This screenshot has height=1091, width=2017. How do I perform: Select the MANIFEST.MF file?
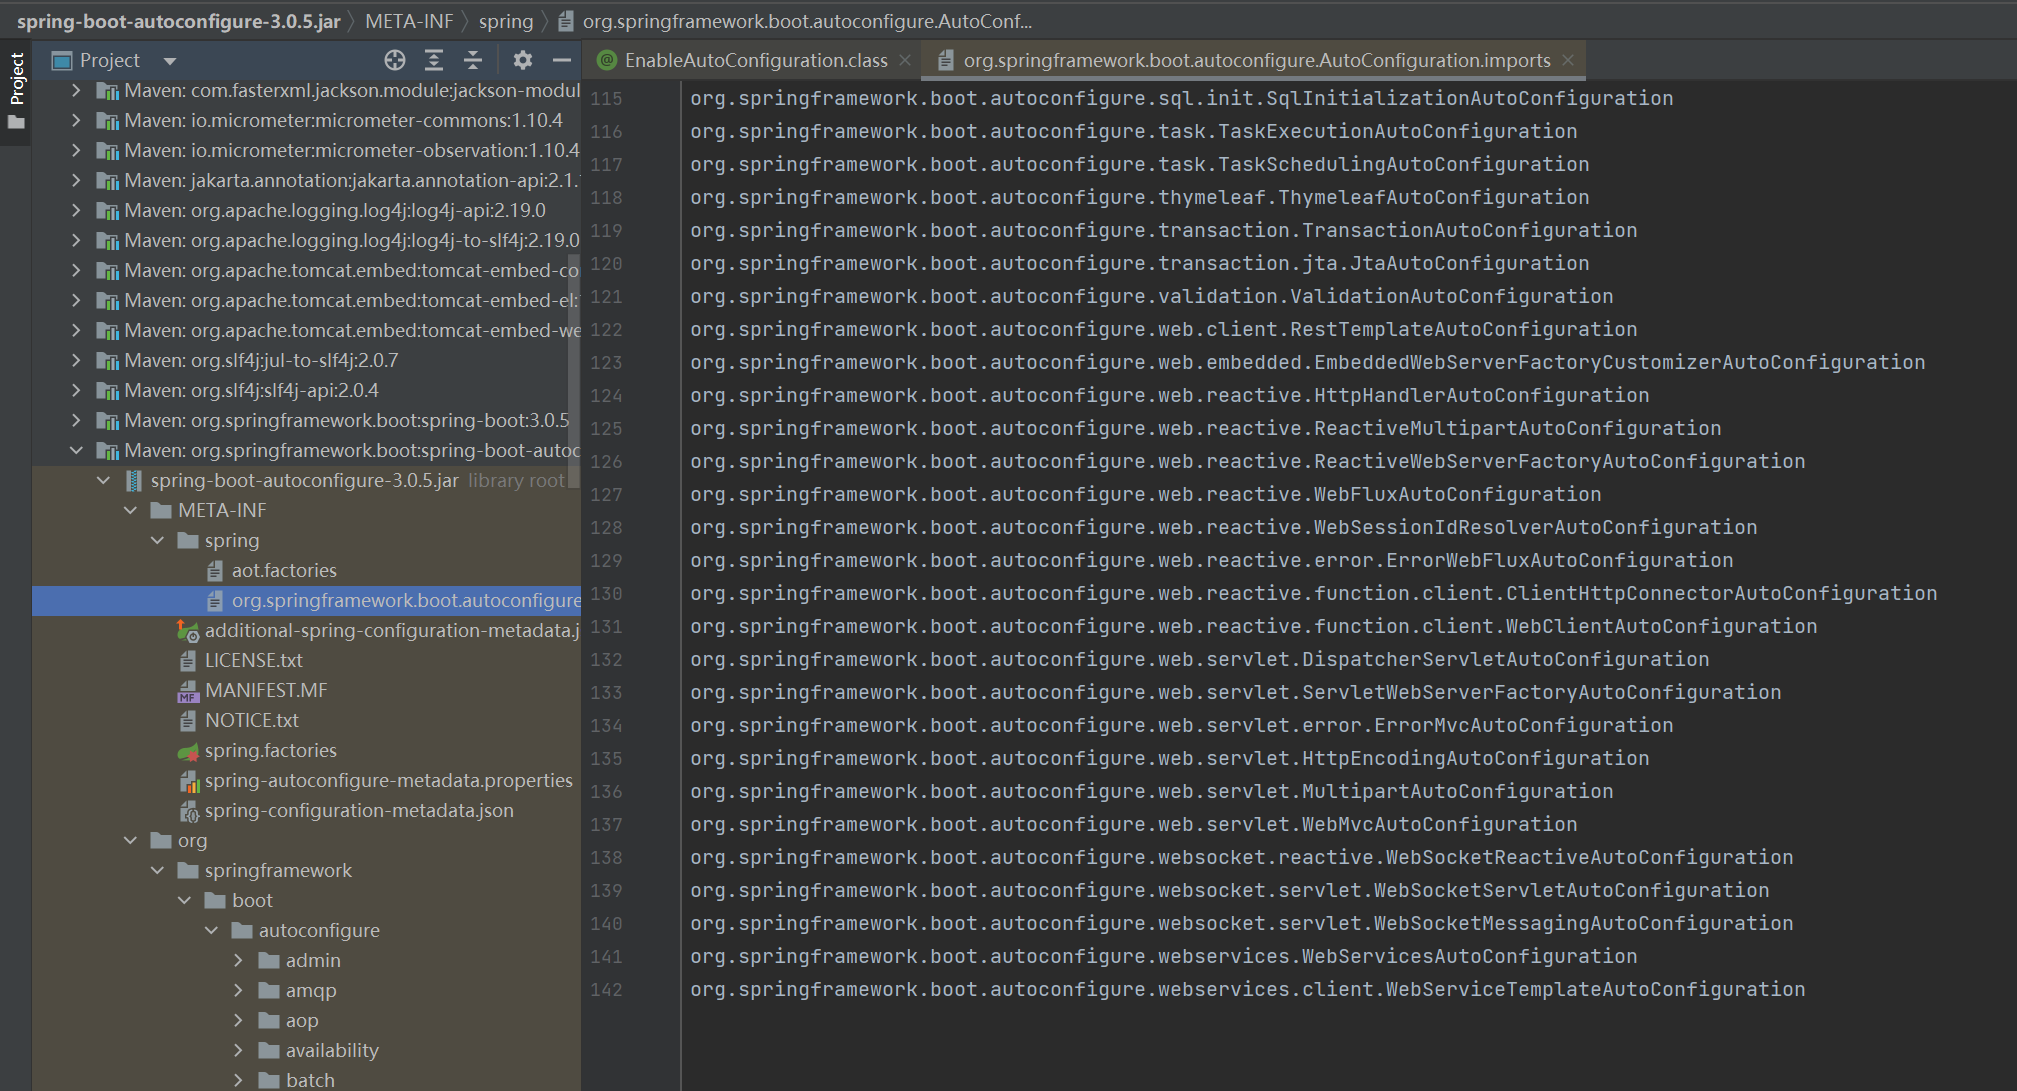point(266,690)
